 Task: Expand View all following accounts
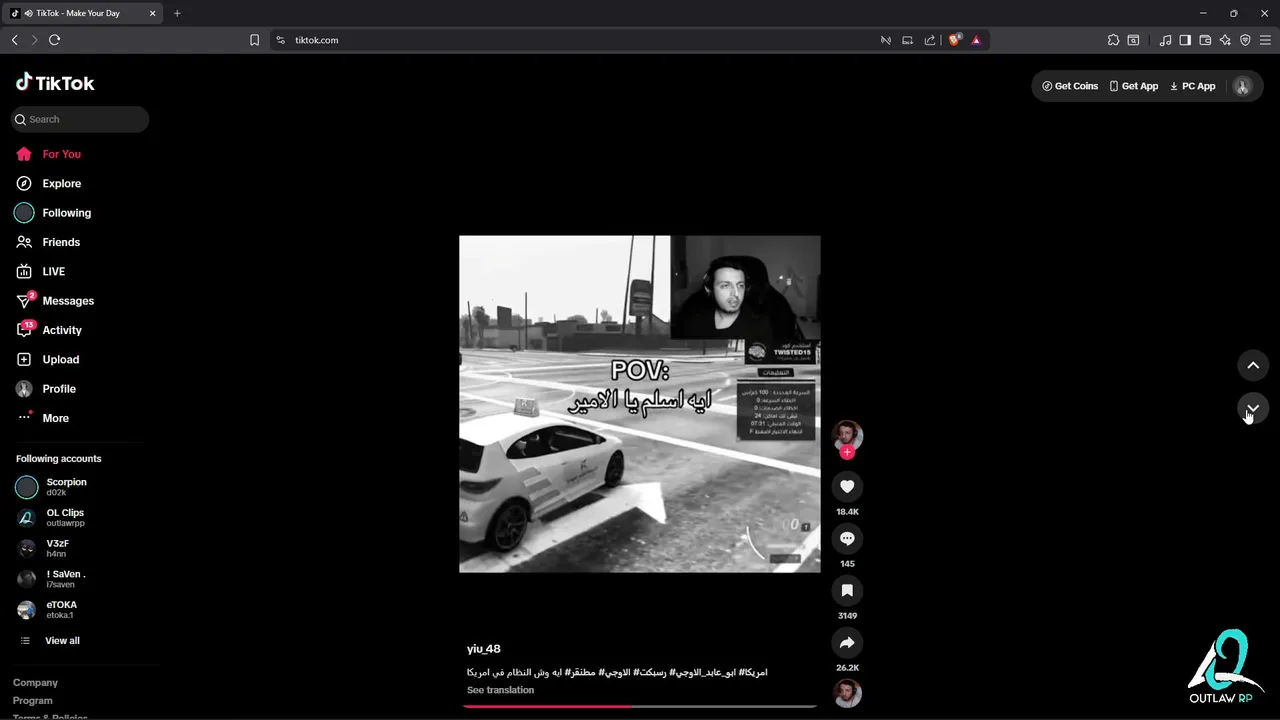[x=62, y=641]
